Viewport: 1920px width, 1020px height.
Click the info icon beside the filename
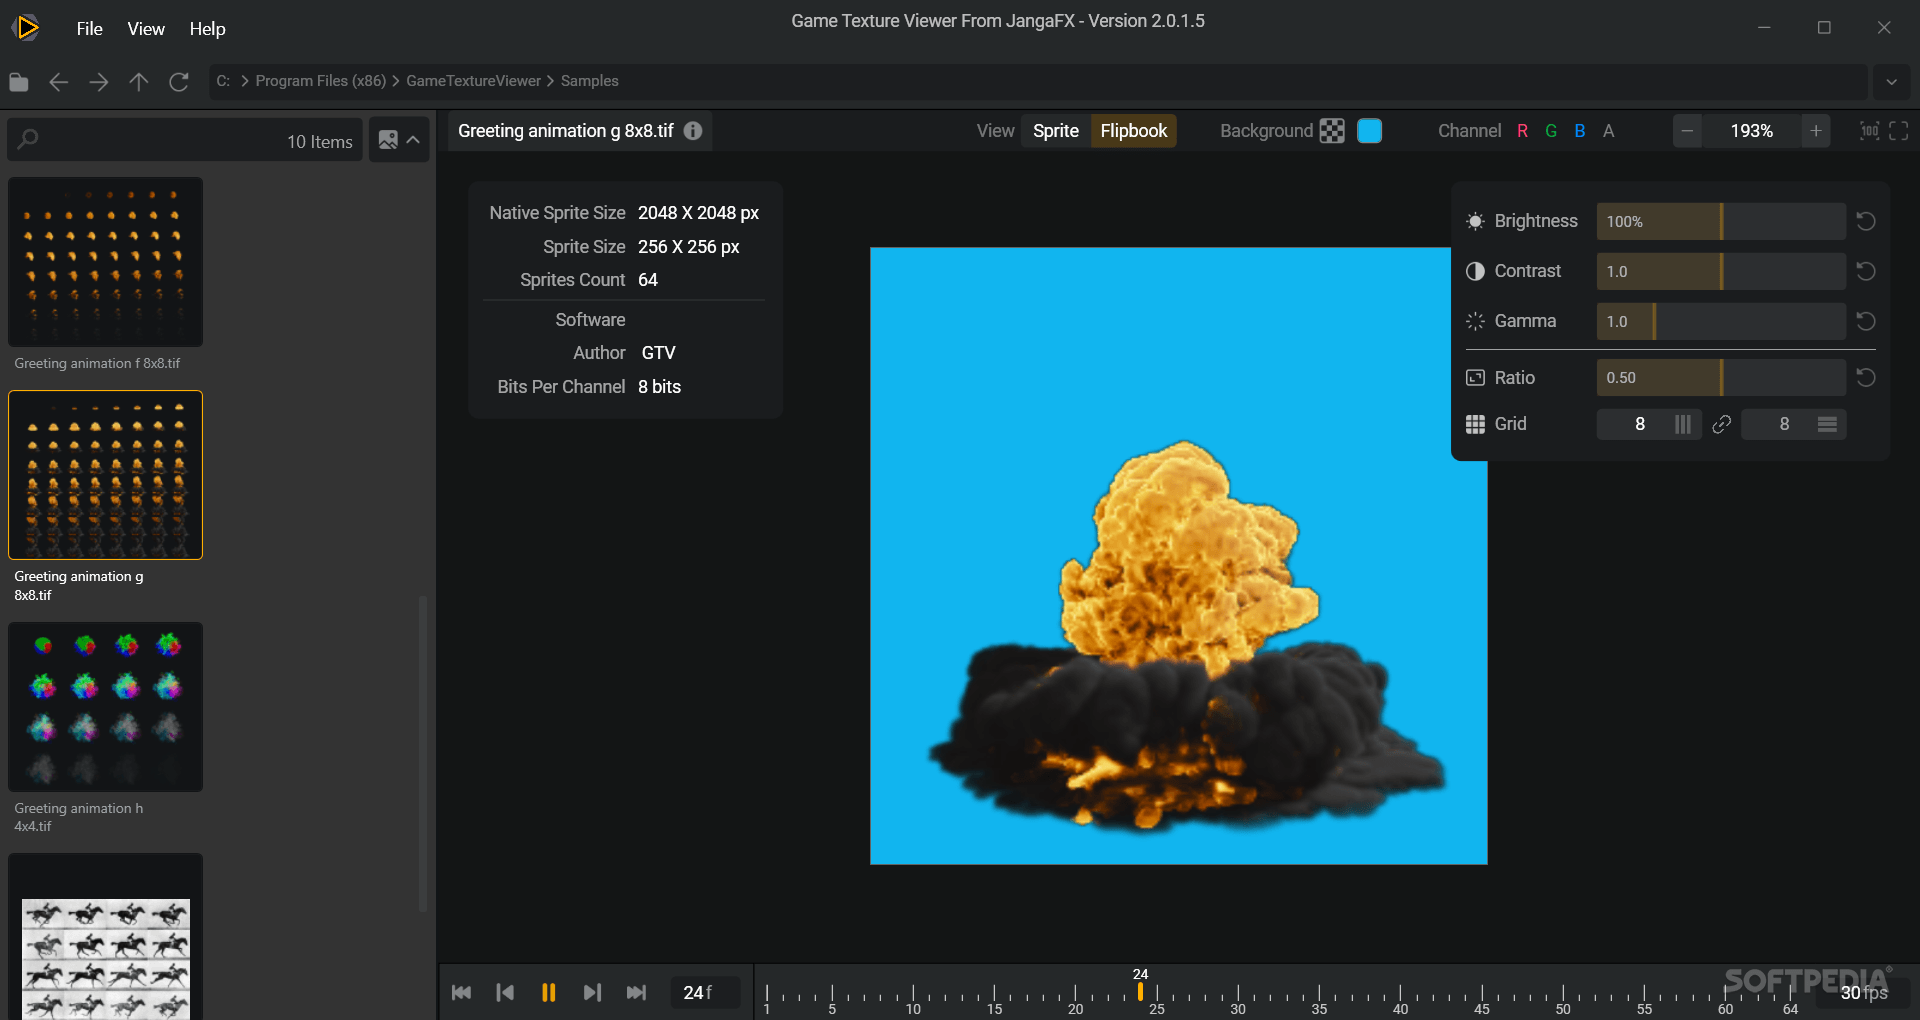point(692,130)
